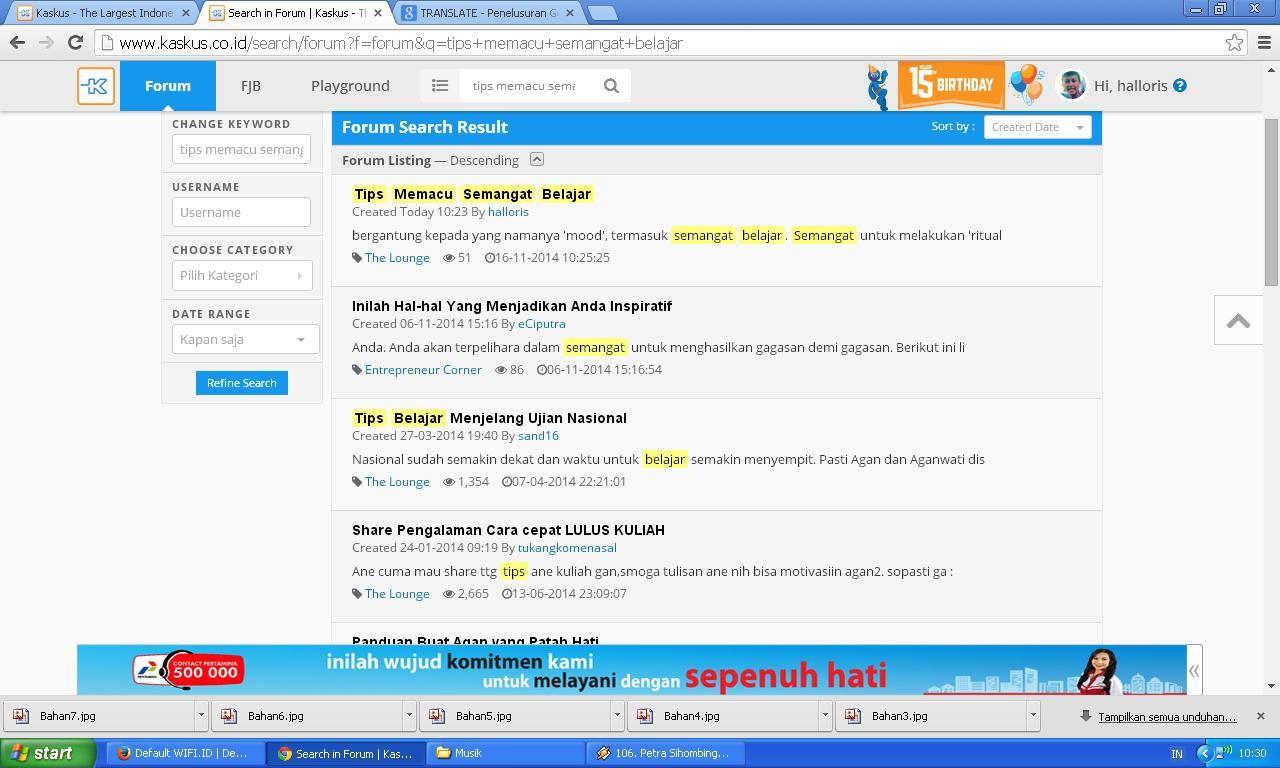Image resolution: width=1280 pixels, height=768 pixels.
Task: Open the Entrepreneur Corner category link
Action: (x=423, y=370)
